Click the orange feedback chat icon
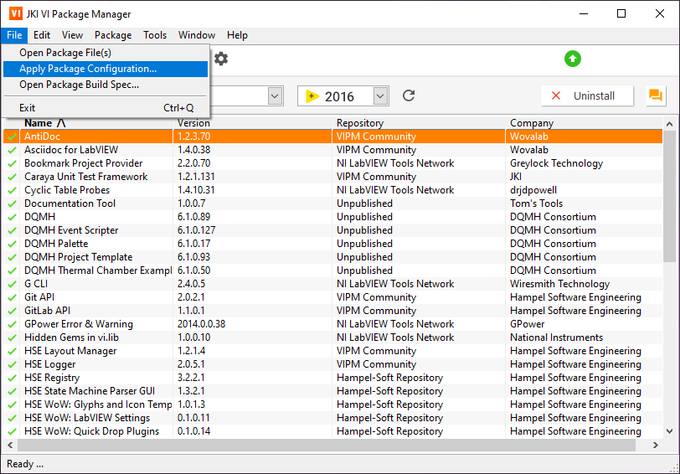The height and width of the screenshot is (474, 680). tap(655, 95)
